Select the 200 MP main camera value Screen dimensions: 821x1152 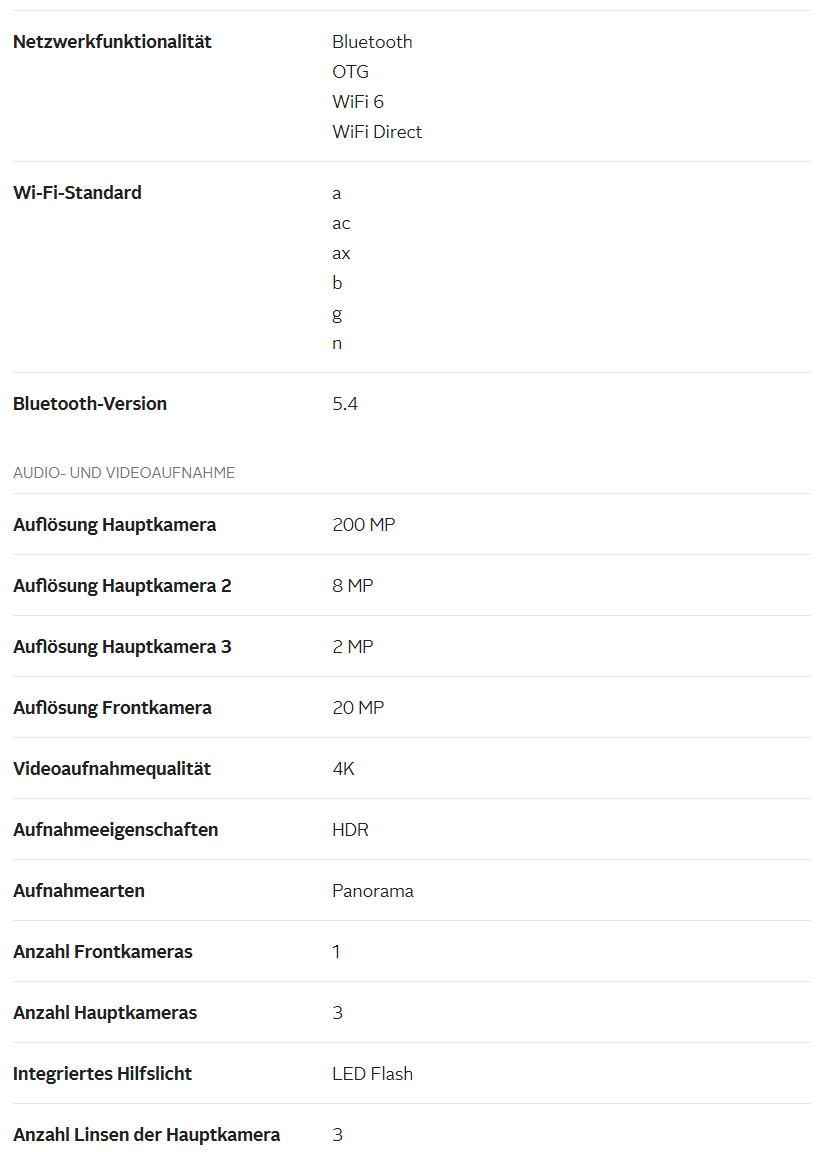click(x=364, y=525)
